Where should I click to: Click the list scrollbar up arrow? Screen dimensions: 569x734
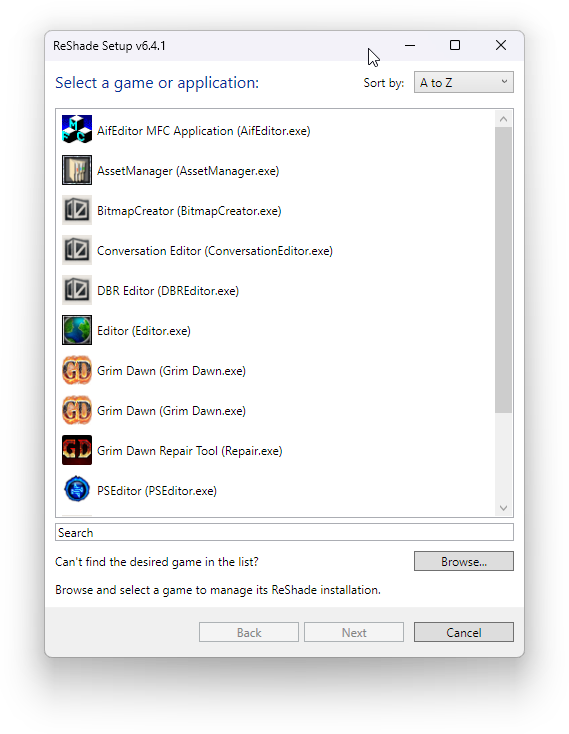point(503,119)
